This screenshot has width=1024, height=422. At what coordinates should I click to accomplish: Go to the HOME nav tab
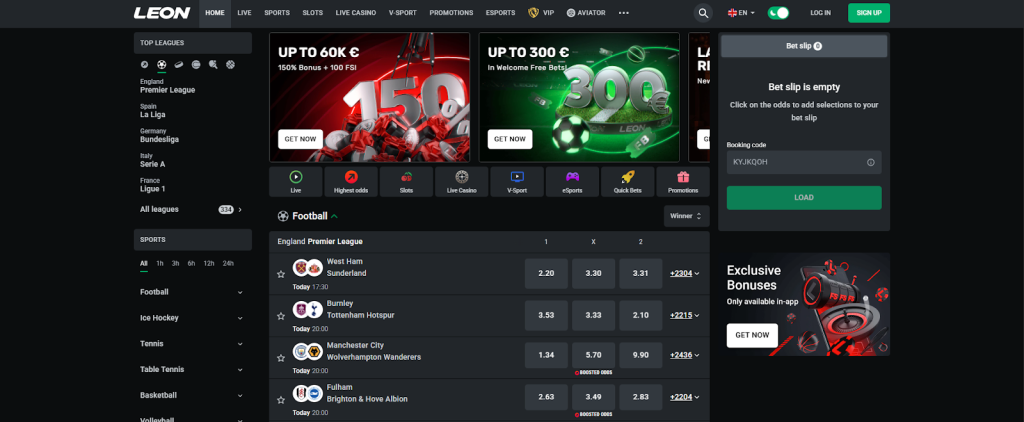click(215, 13)
